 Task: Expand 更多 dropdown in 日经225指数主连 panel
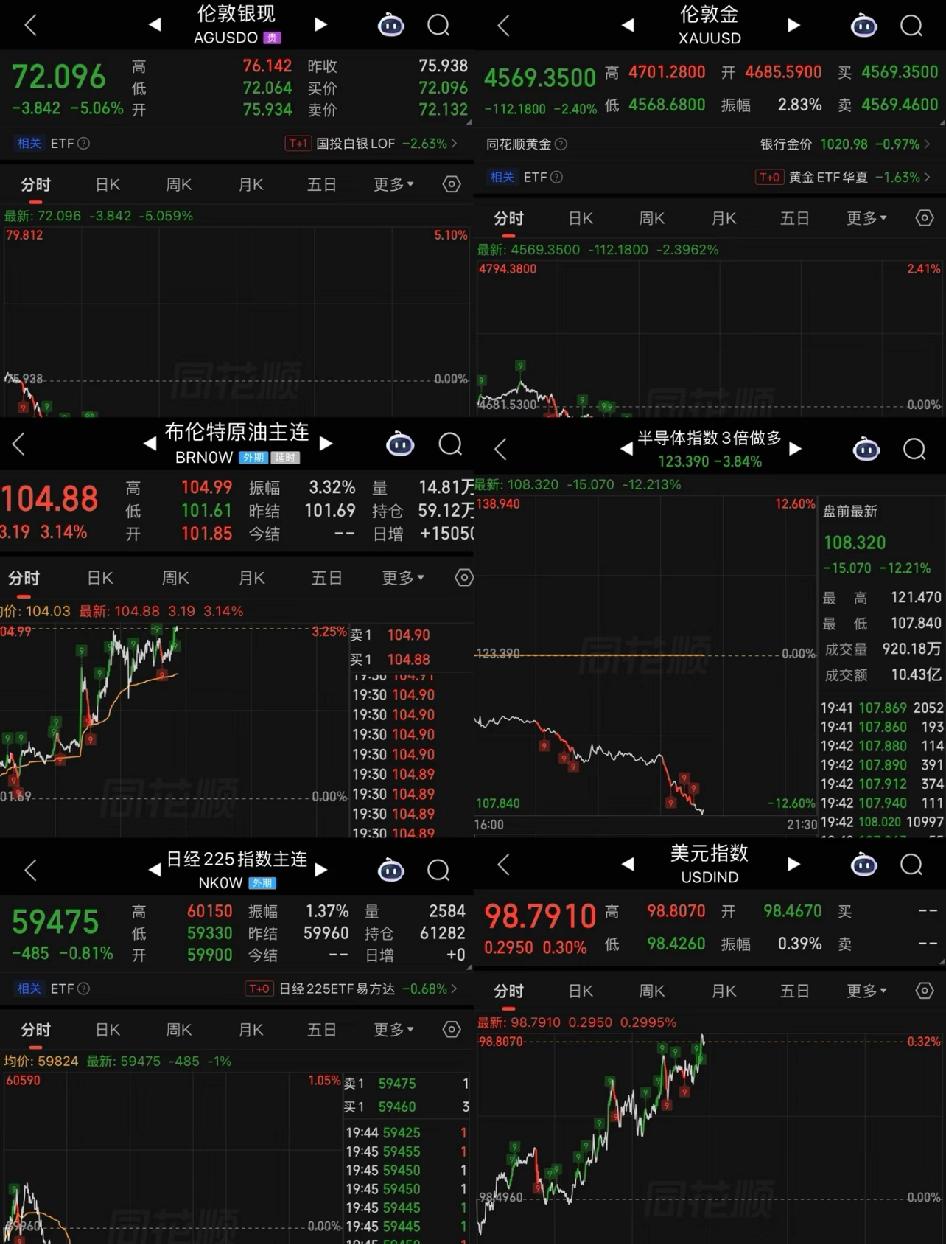pyautogui.click(x=394, y=1029)
